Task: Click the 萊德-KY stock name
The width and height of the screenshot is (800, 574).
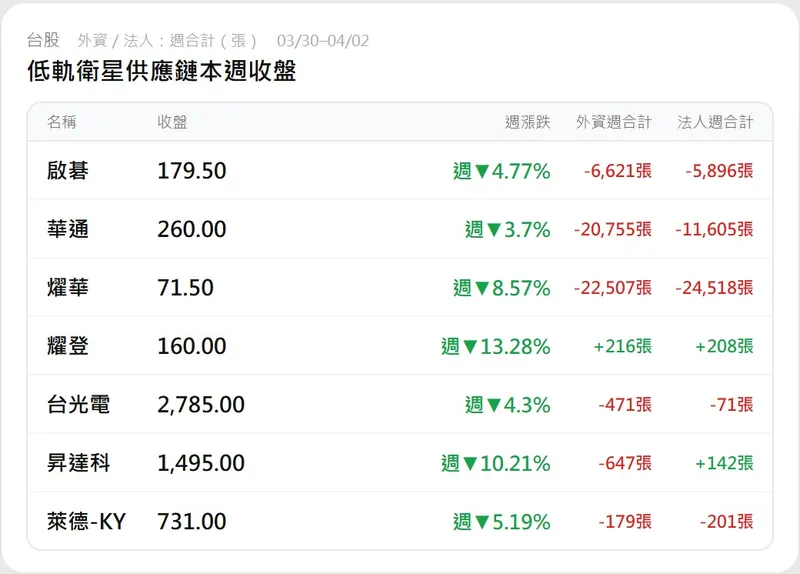Action: coord(86,521)
